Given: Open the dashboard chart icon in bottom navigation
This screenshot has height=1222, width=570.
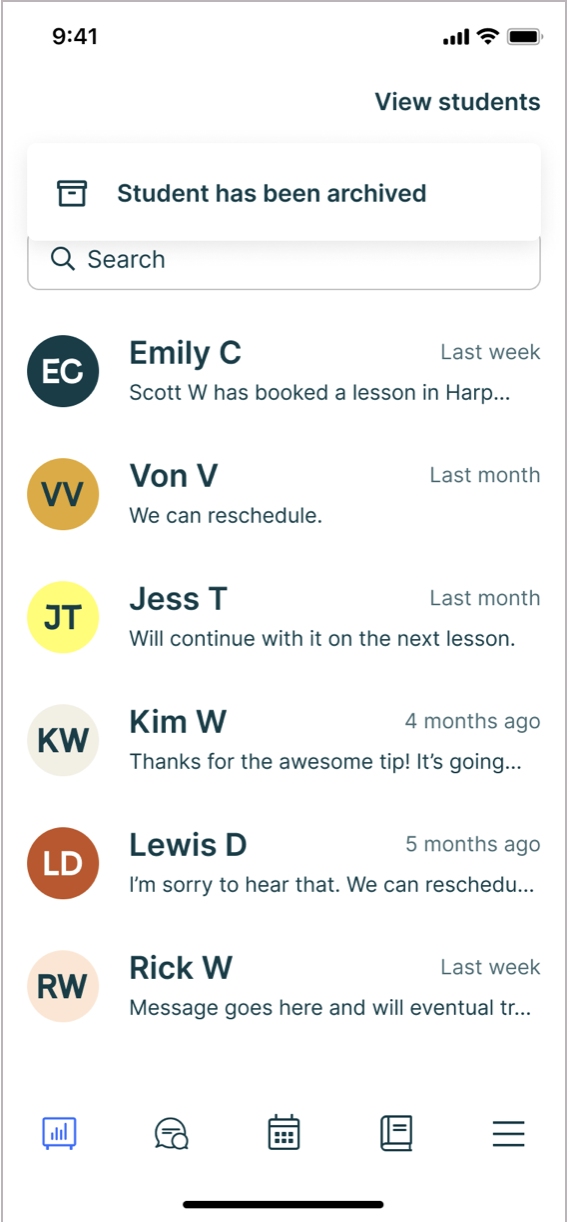Looking at the screenshot, I should click(60, 1133).
